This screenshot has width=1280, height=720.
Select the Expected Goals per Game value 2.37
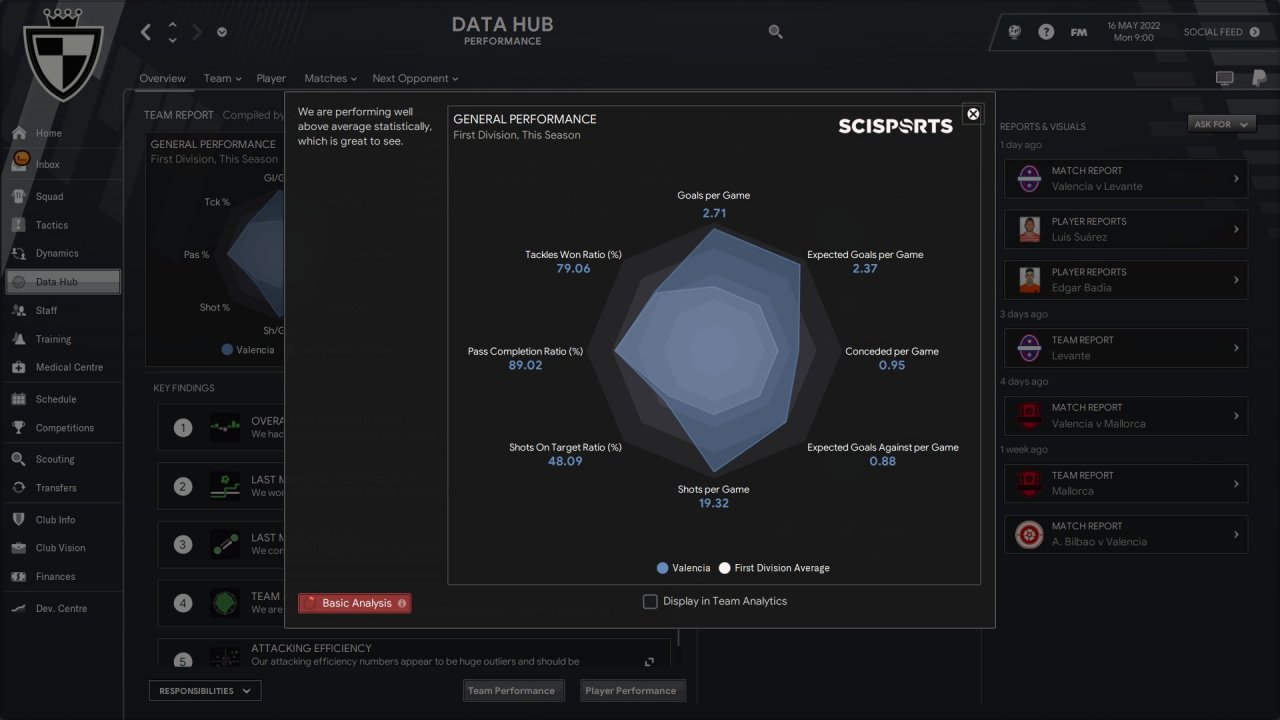(x=865, y=269)
